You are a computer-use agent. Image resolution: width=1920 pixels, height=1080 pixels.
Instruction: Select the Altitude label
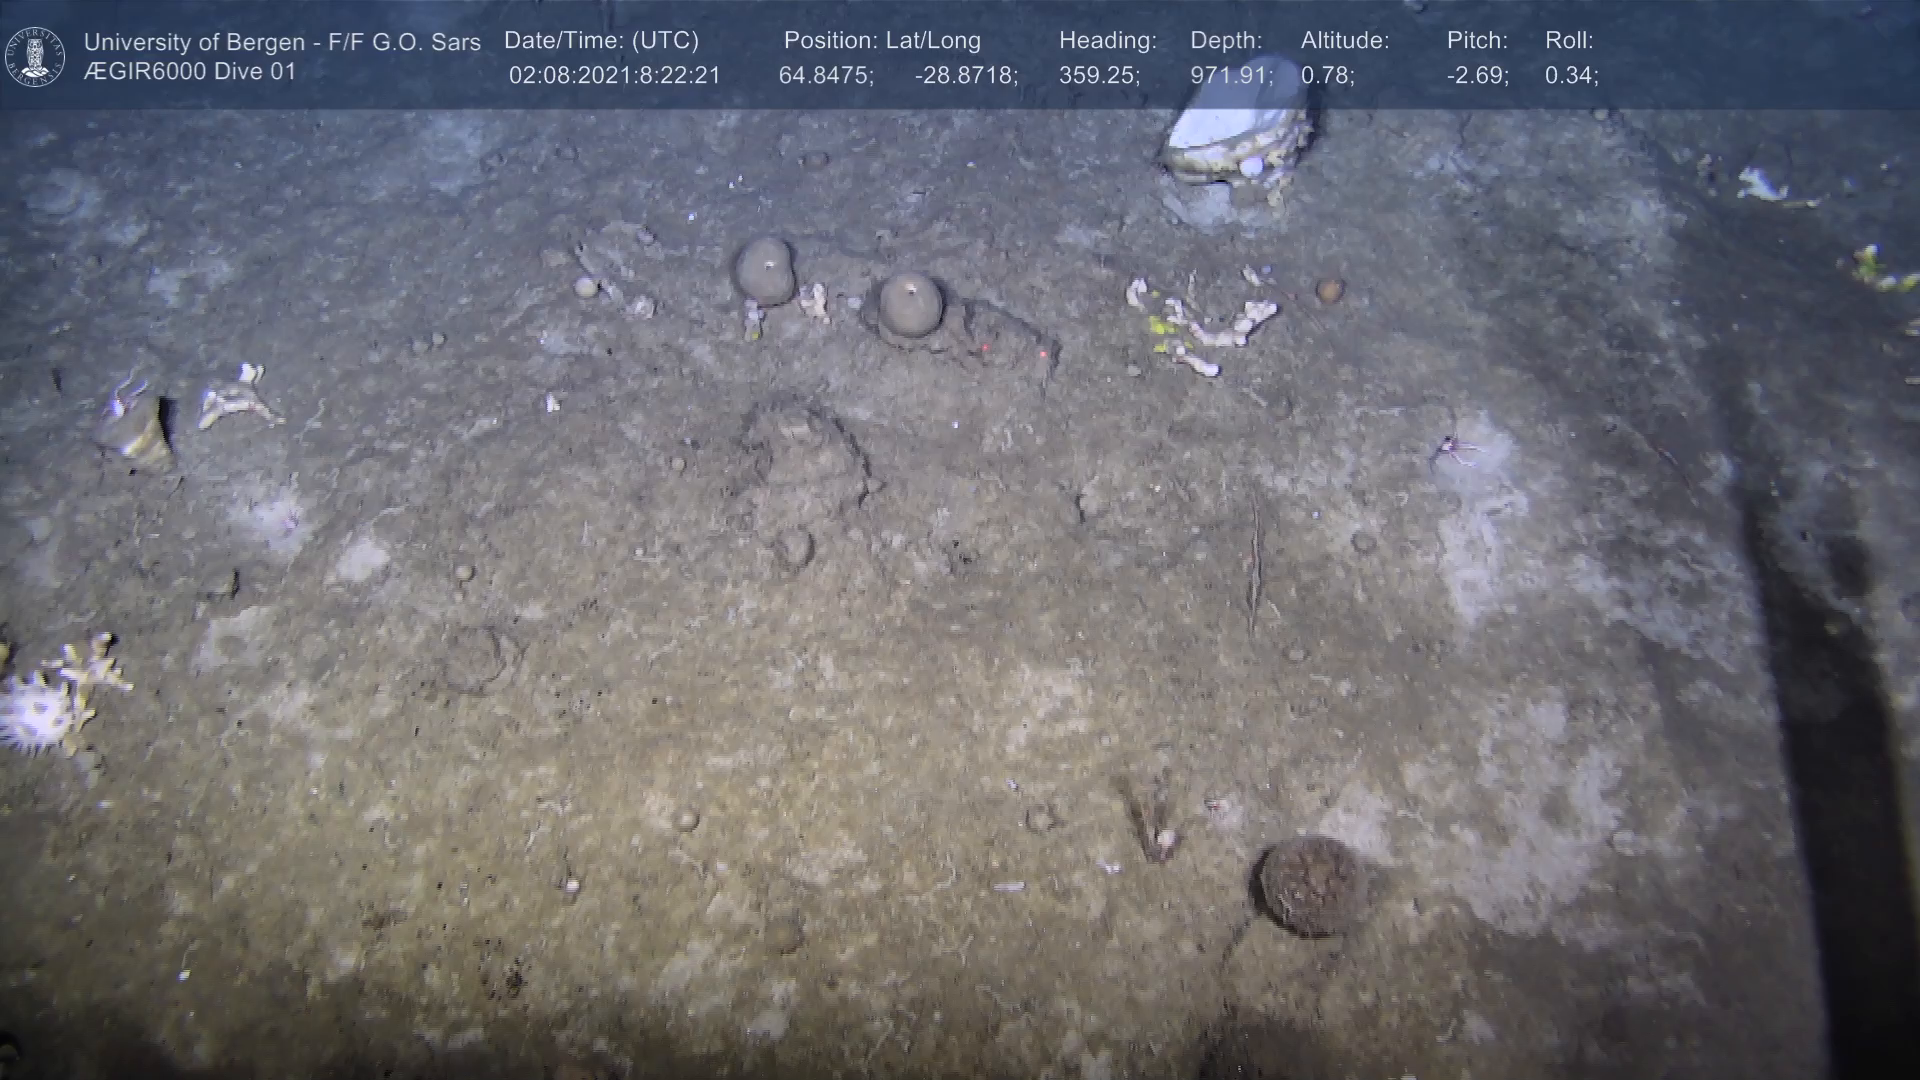click(1344, 41)
